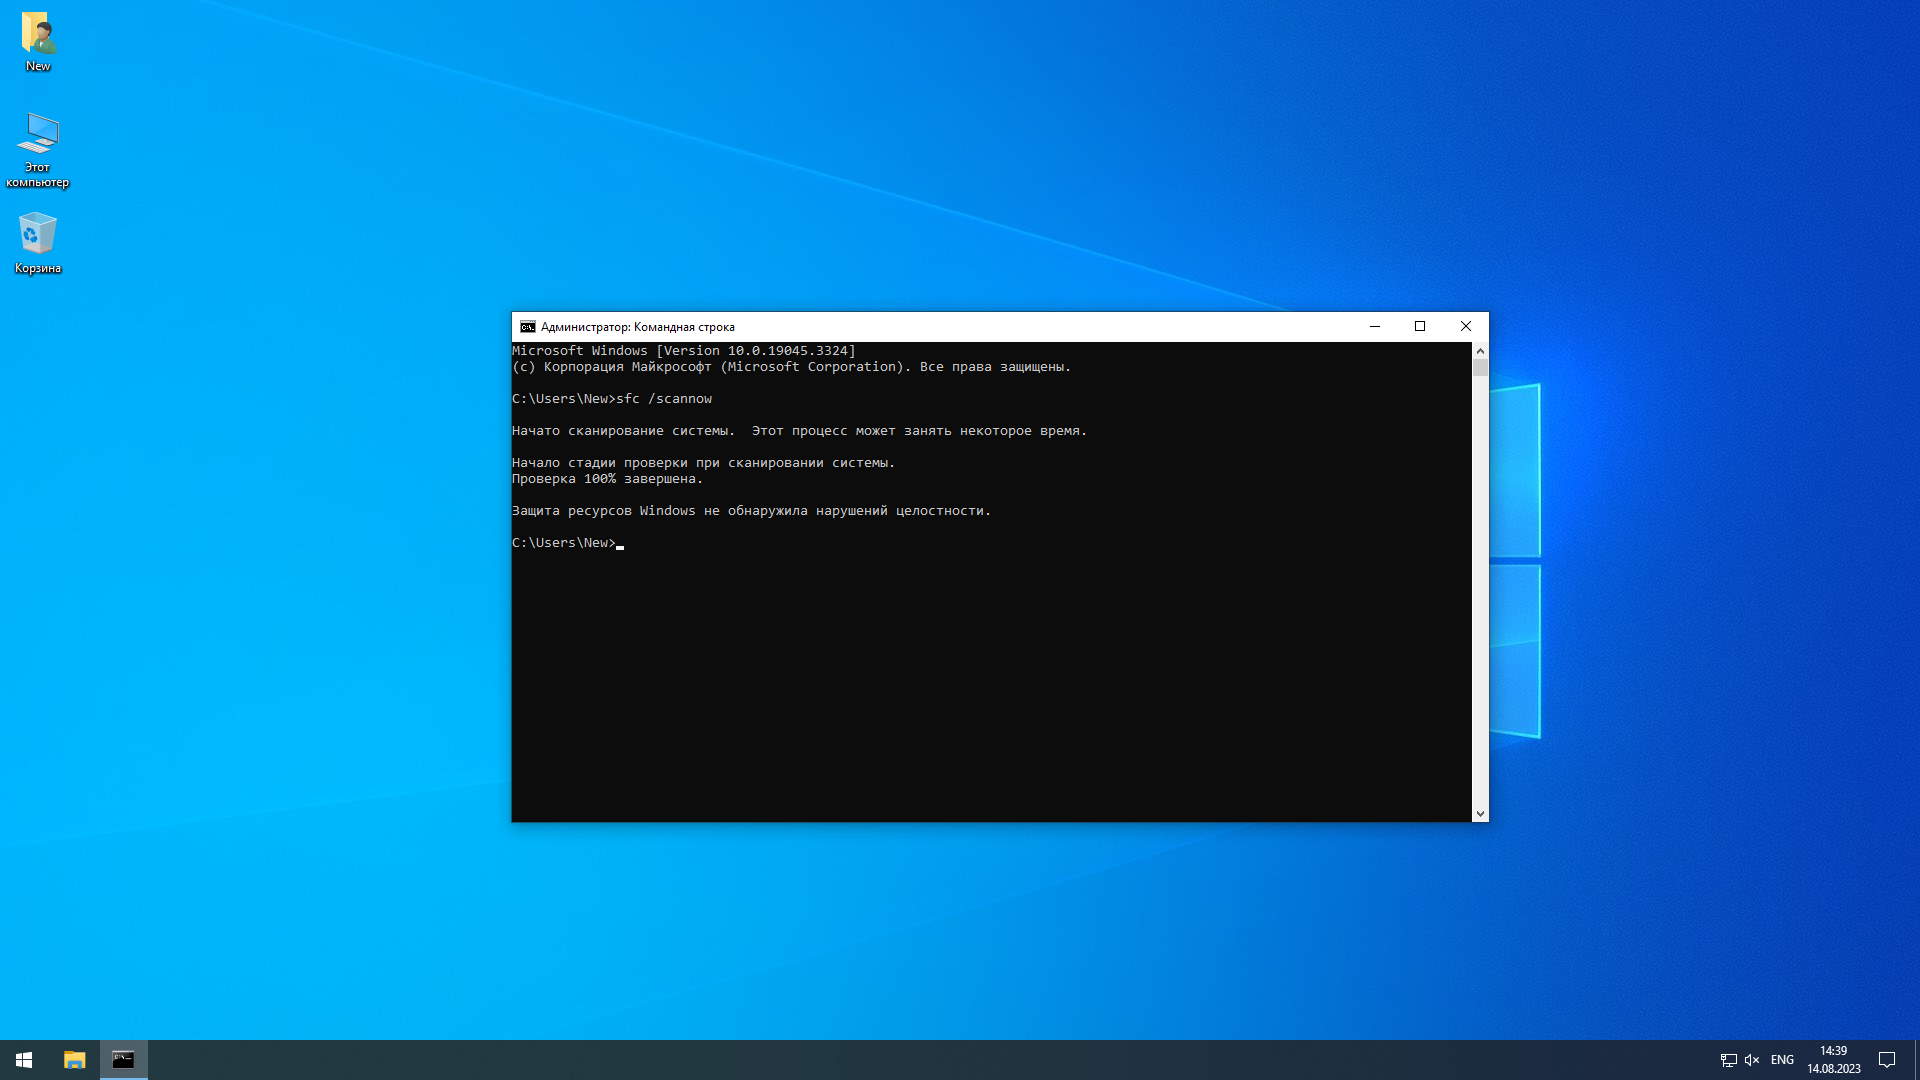1920x1080 pixels.
Task: Switch input language via ENG indicator
Action: coord(1782,1060)
